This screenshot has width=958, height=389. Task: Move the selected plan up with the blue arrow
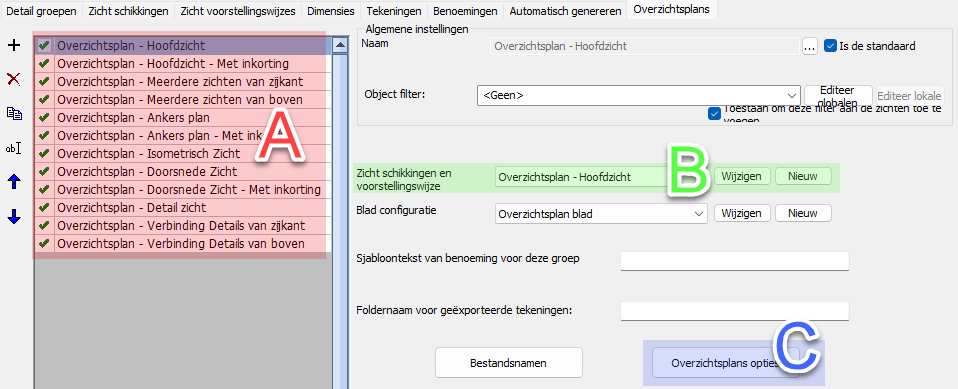coord(13,181)
